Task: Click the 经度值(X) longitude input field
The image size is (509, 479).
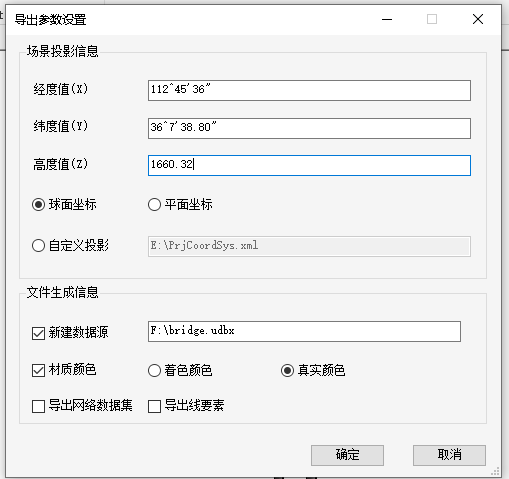Action: pyautogui.click(x=309, y=90)
